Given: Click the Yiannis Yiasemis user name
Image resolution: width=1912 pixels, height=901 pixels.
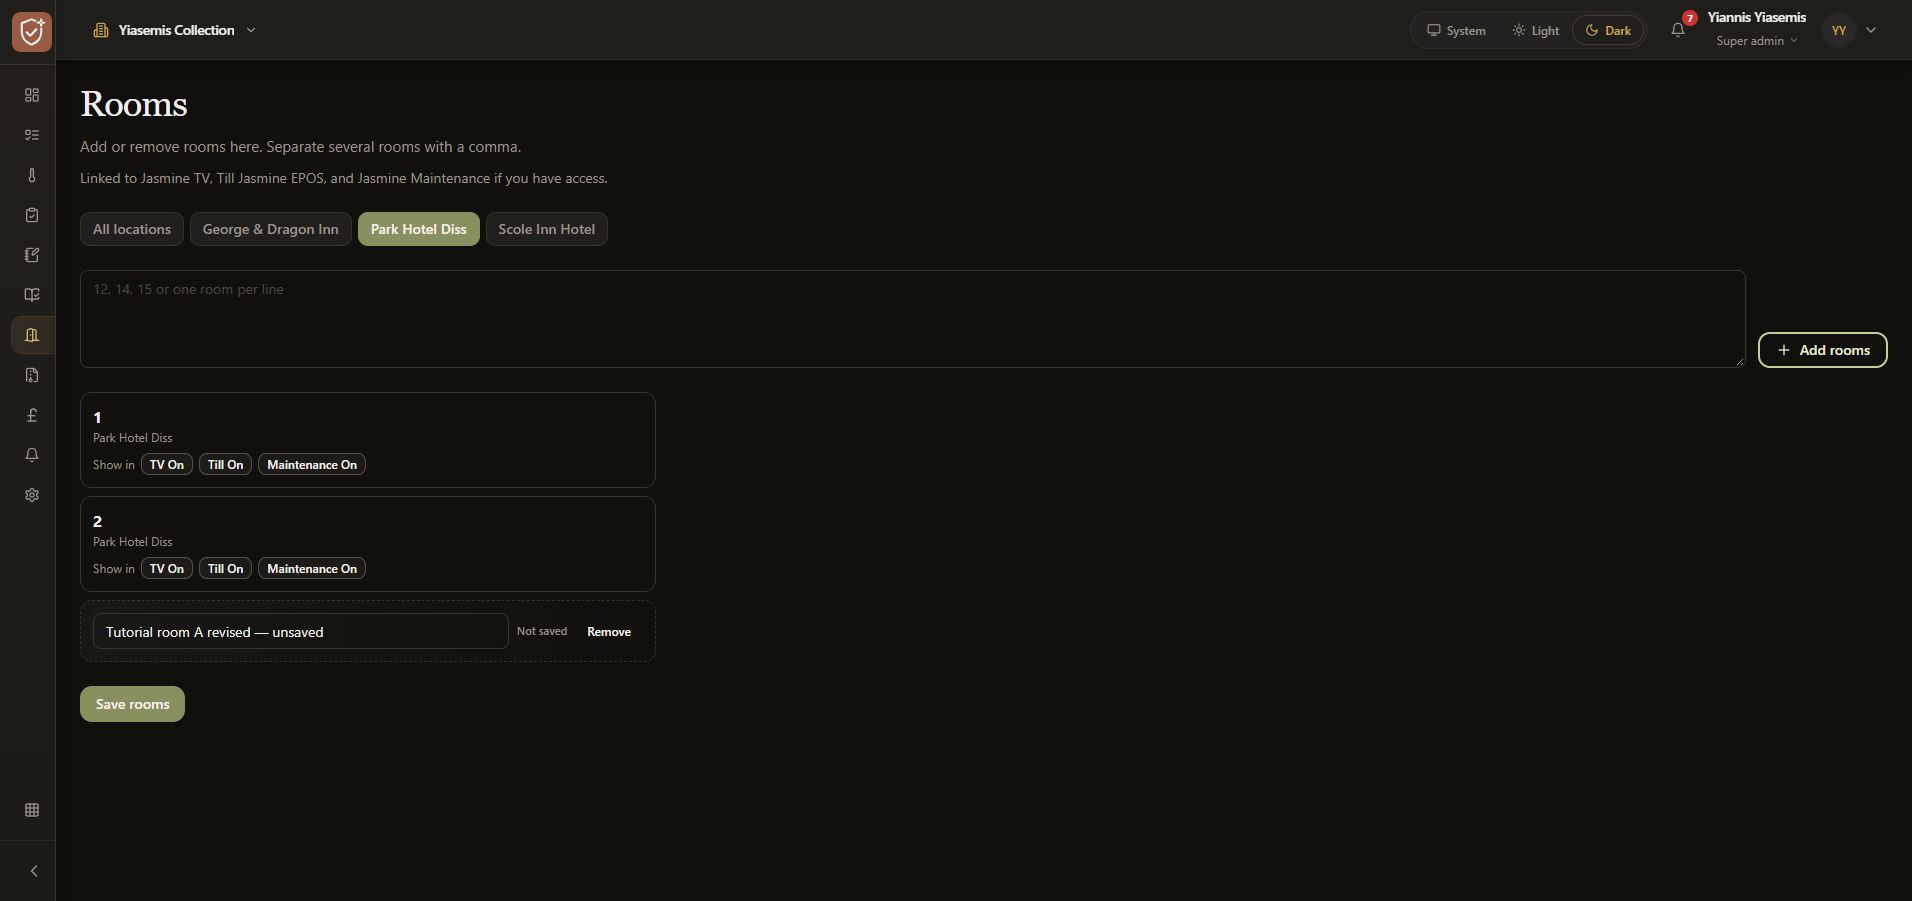Looking at the screenshot, I should click(x=1756, y=17).
